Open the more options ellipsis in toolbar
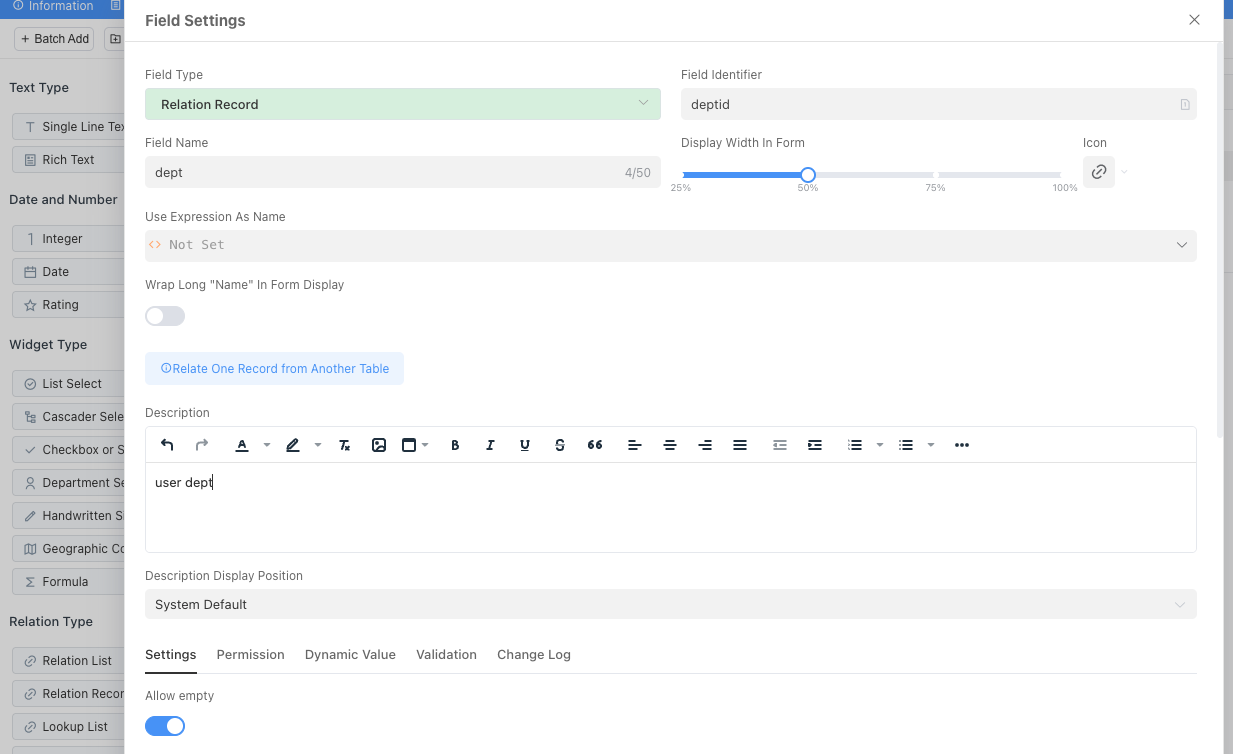 tap(962, 445)
